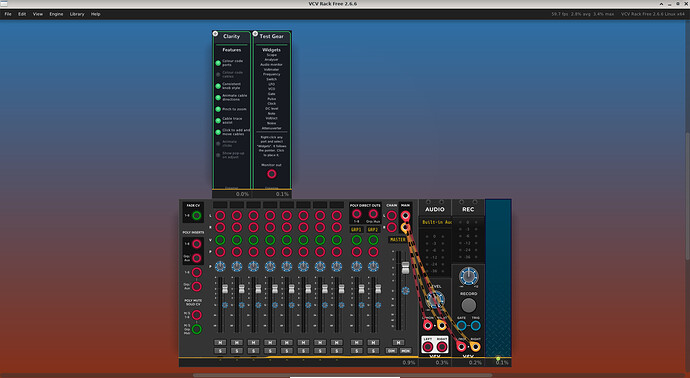The height and width of the screenshot is (378, 690).
Task: Open the MASTER label menu
Action: point(398,239)
